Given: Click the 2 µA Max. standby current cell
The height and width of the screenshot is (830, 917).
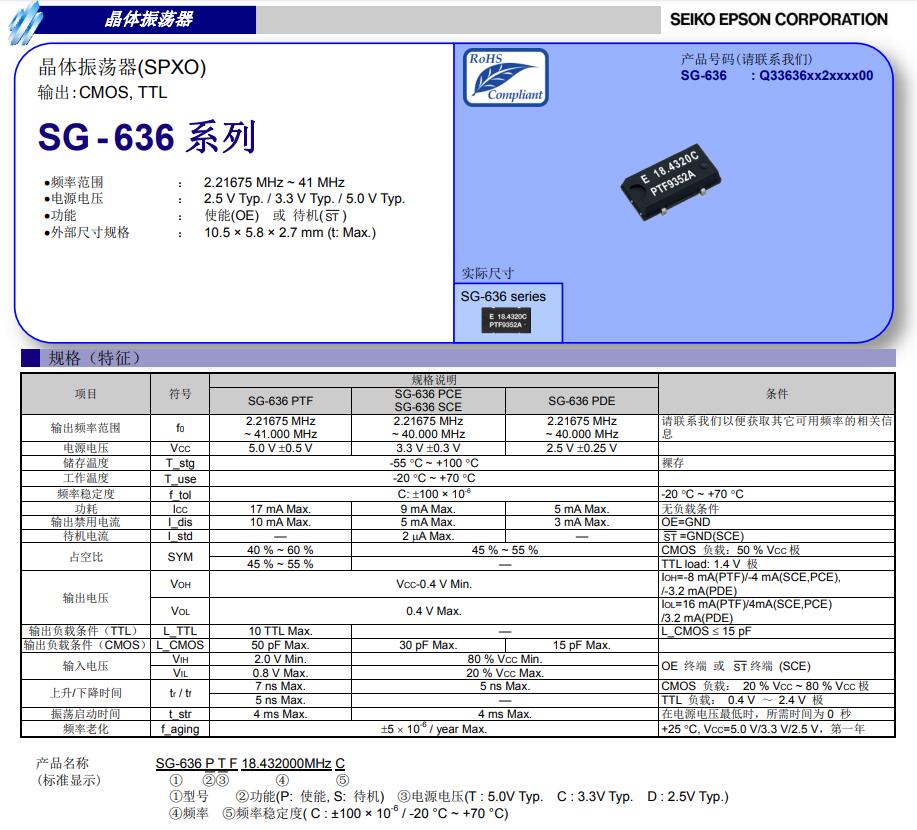Looking at the screenshot, I should (x=428, y=536).
